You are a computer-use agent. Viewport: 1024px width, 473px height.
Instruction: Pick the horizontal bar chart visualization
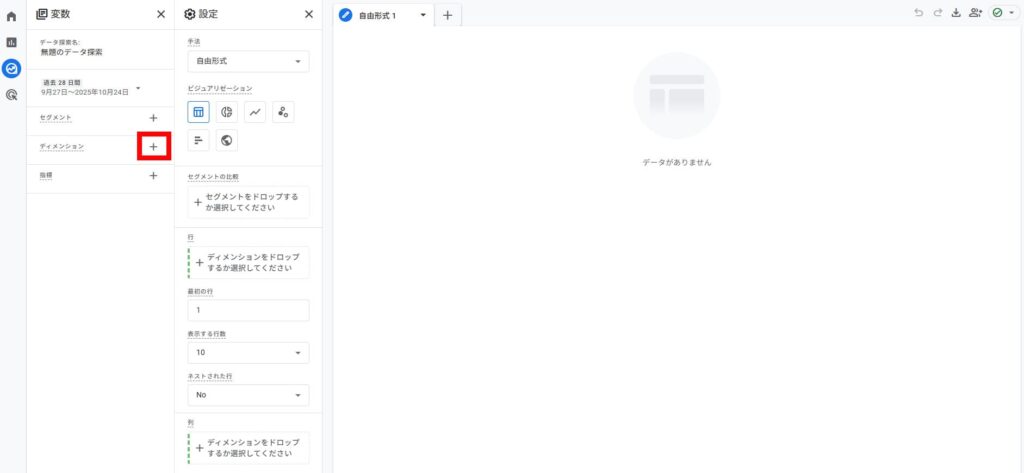(x=199, y=141)
